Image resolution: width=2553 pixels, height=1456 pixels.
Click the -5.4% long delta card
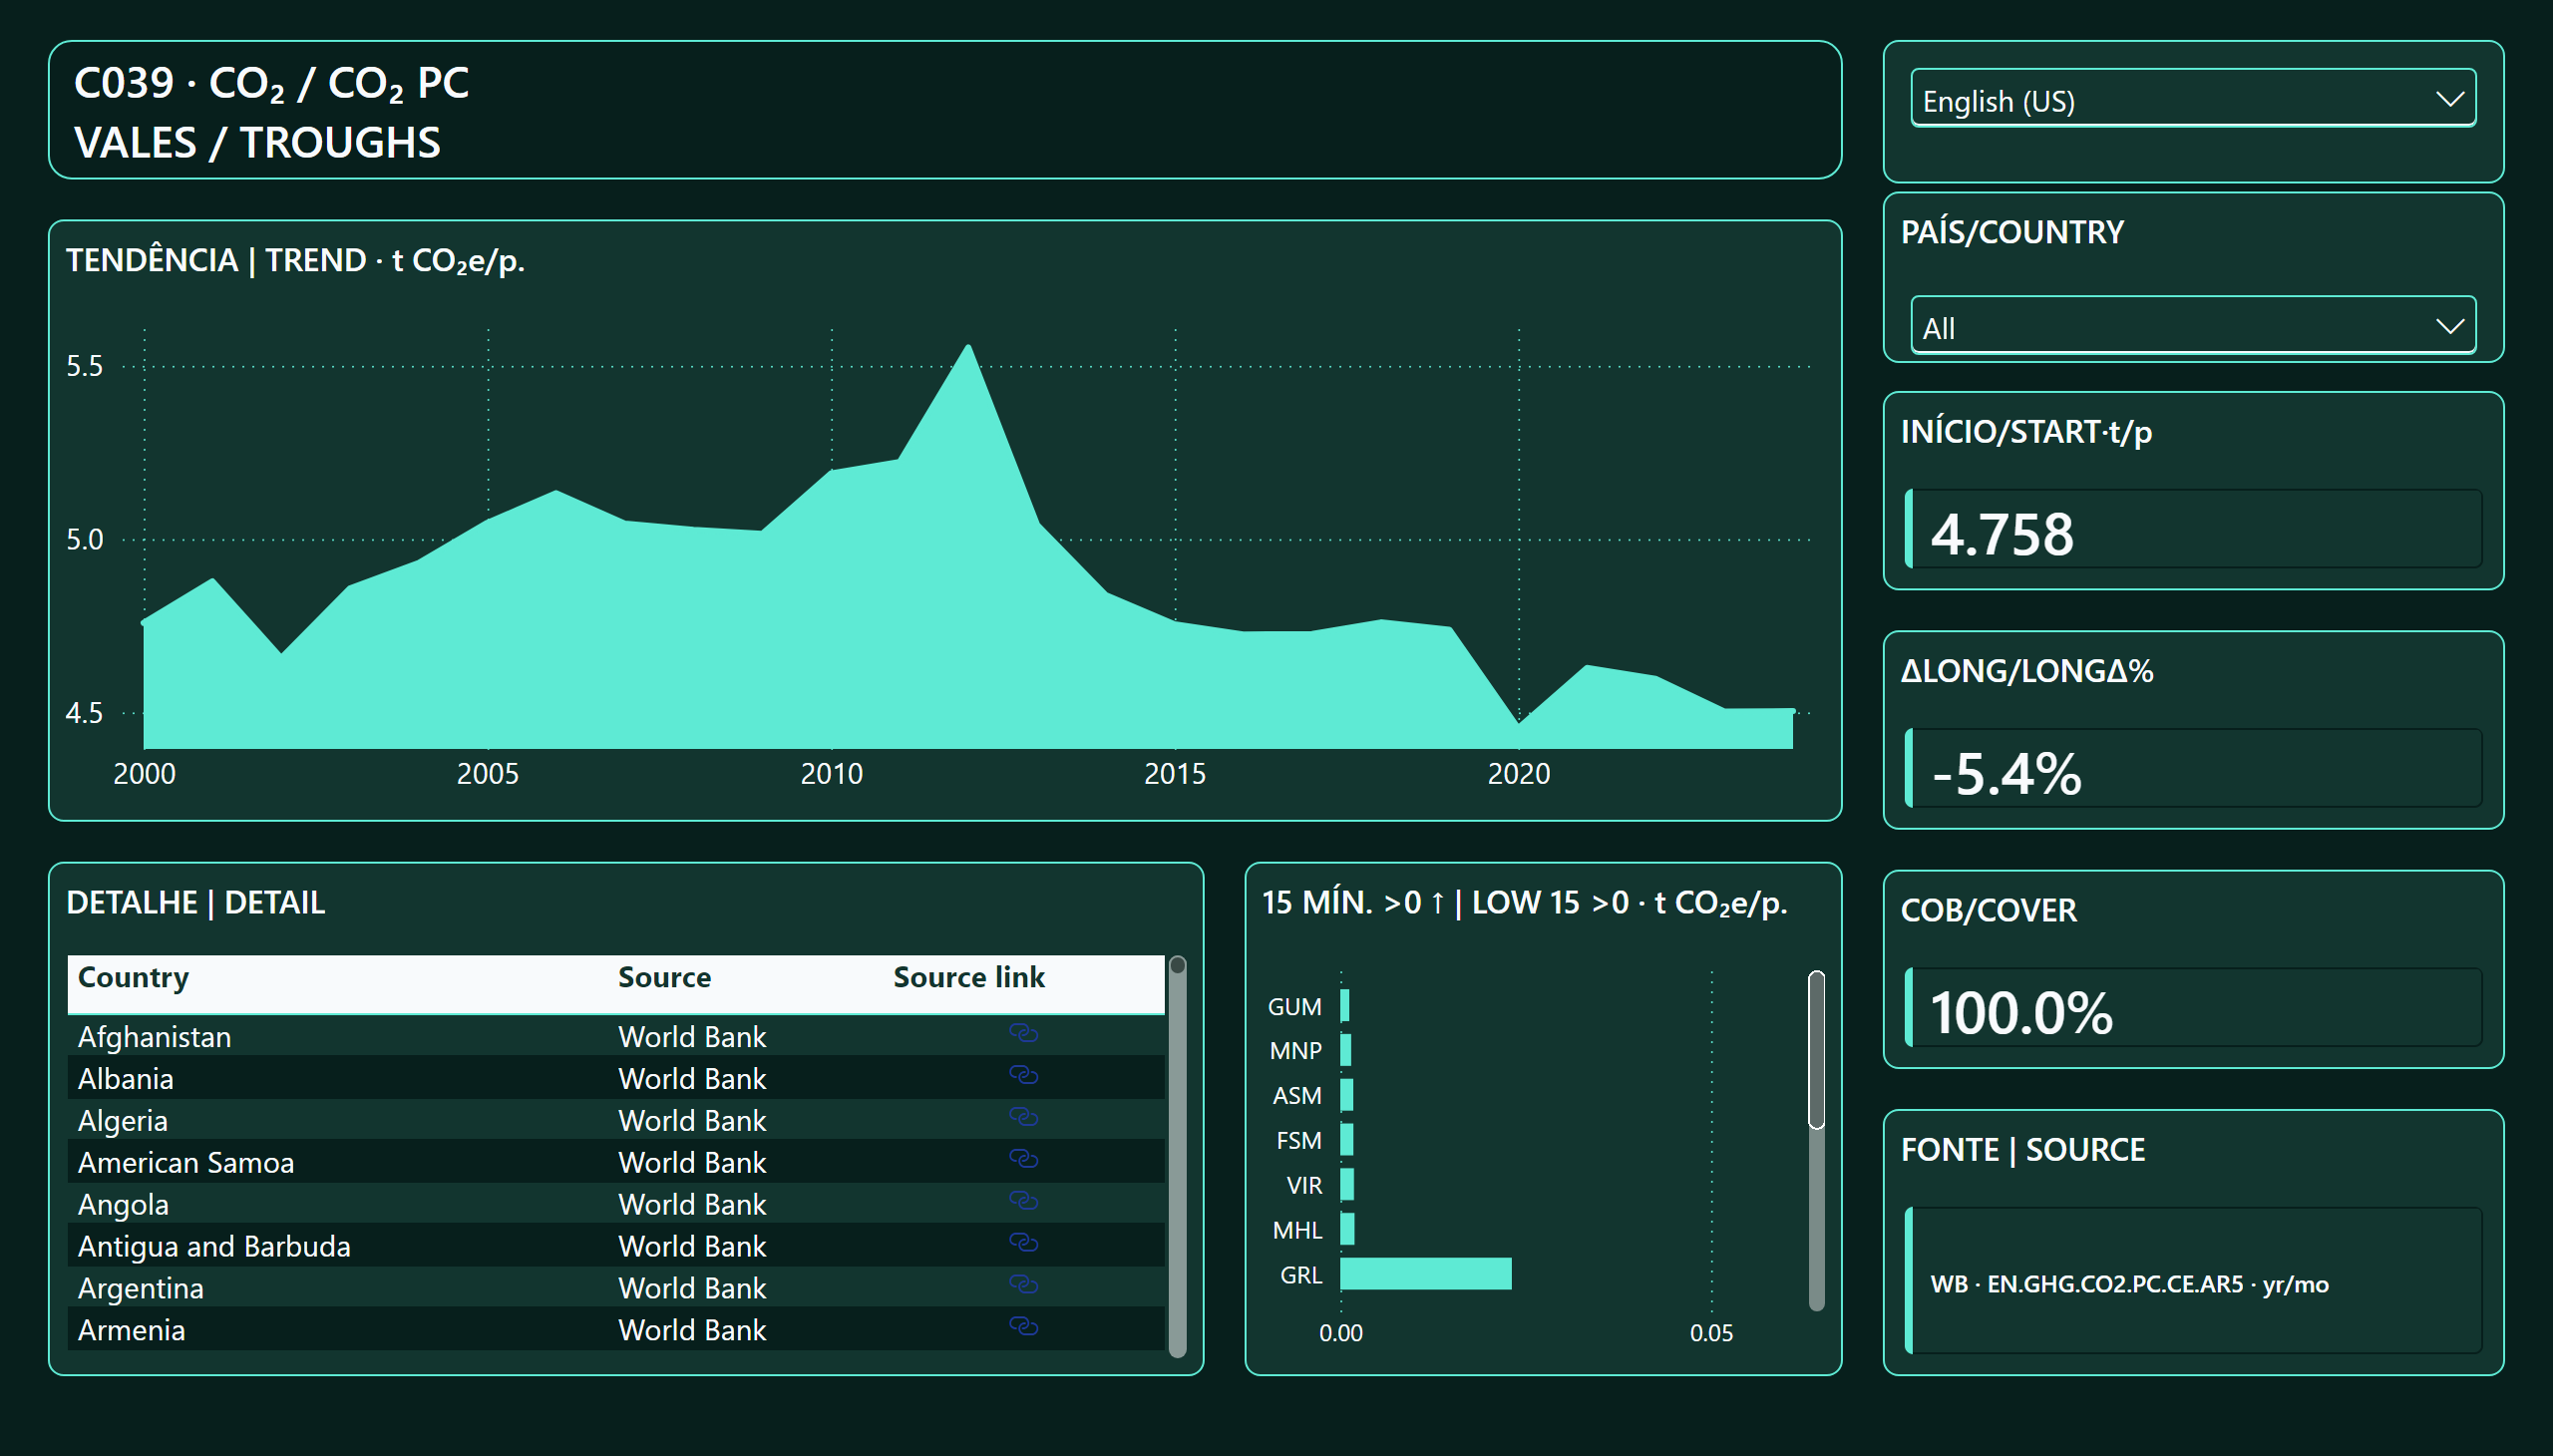point(2192,768)
